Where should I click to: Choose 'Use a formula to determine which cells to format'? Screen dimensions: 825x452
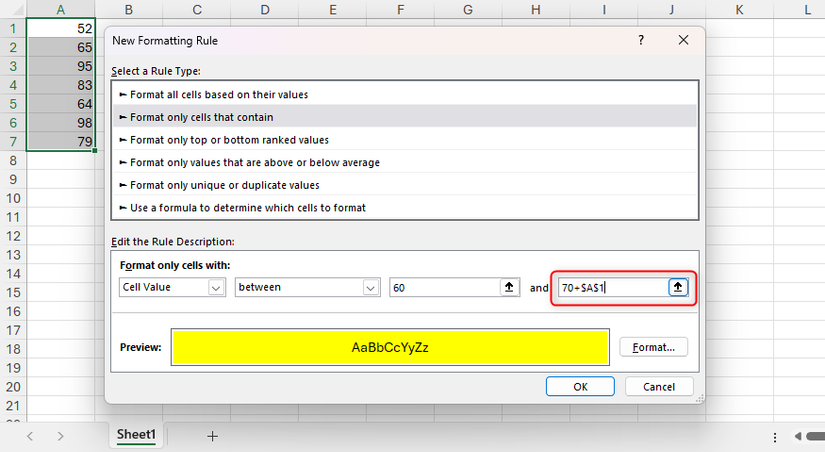click(248, 208)
